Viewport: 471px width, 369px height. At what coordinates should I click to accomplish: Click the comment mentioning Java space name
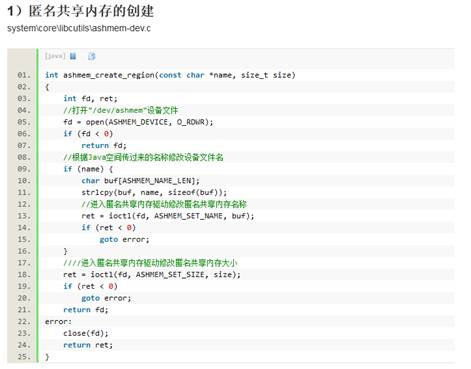point(143,157)
